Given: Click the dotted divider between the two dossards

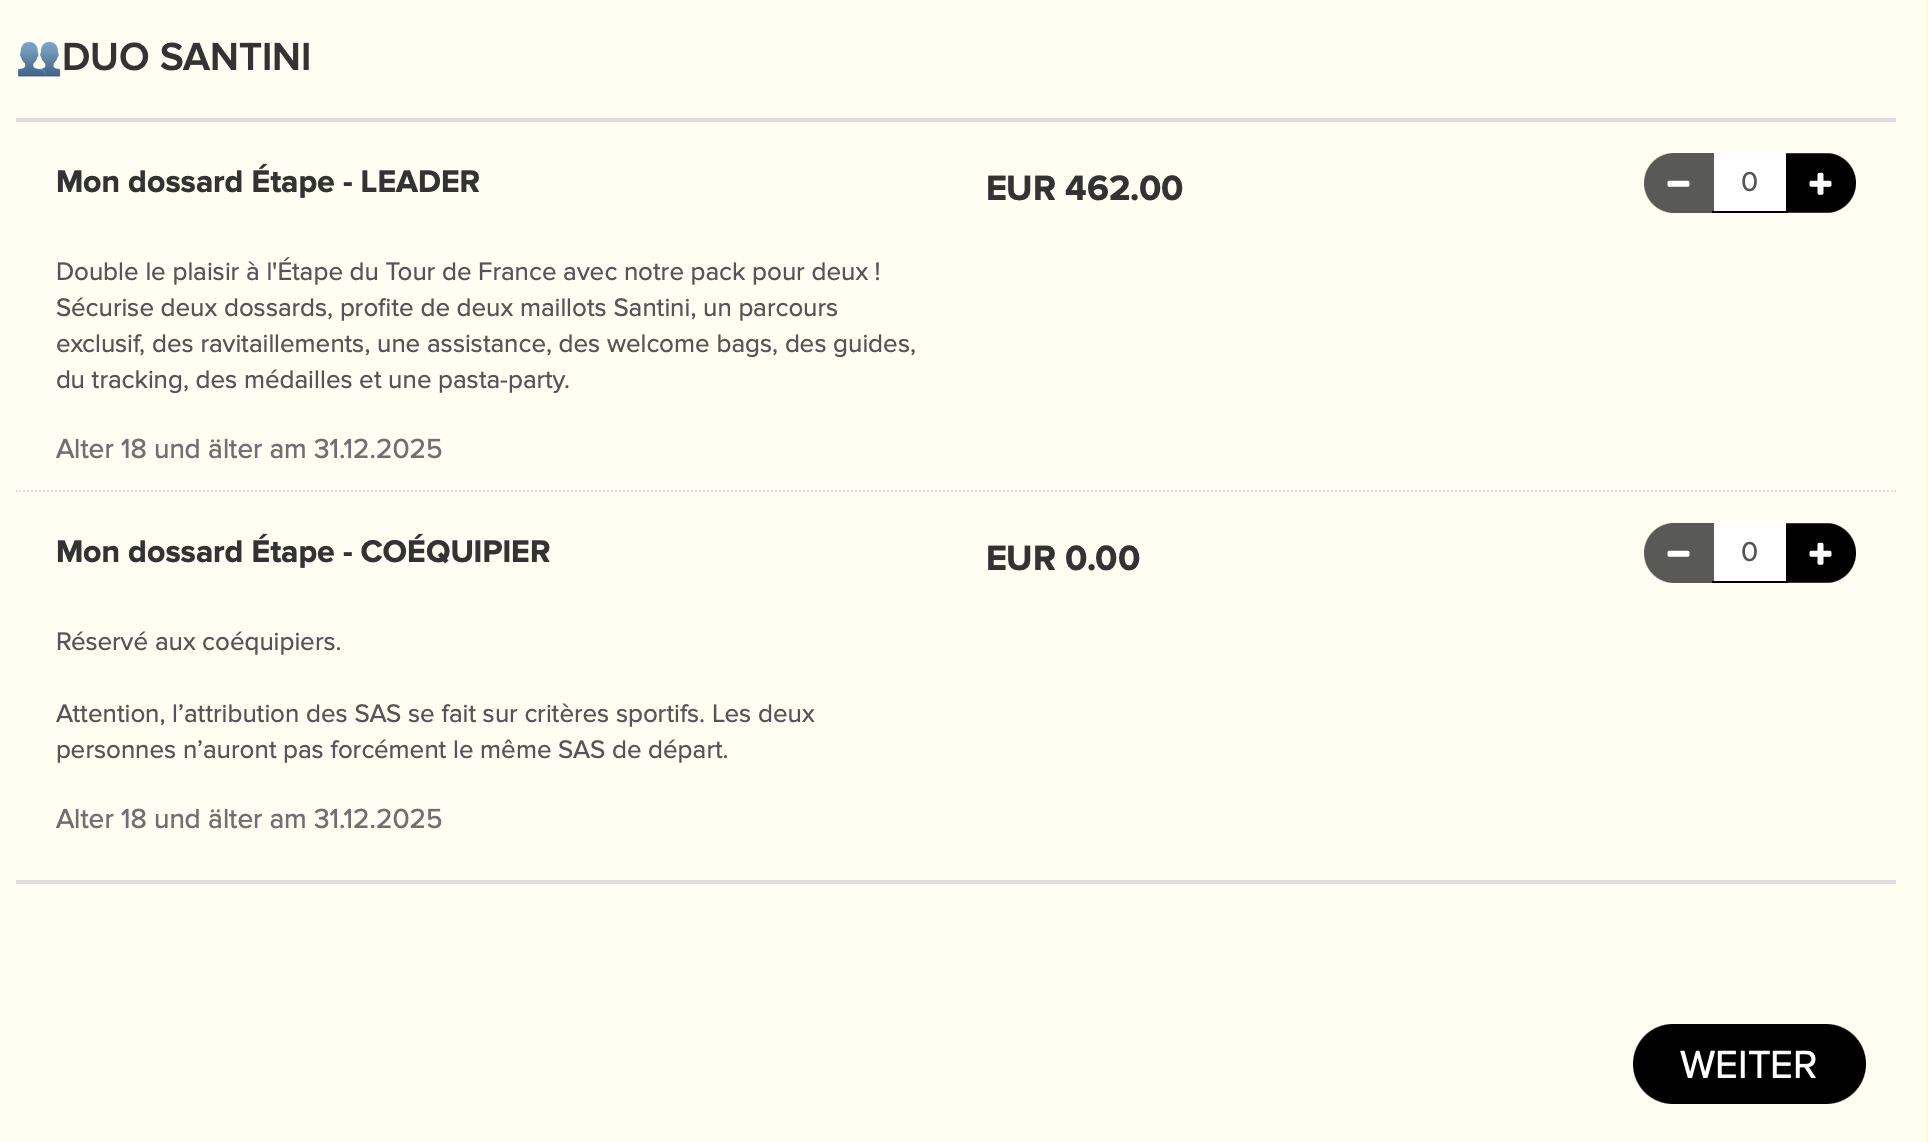Looking at the screenshot, I should tap(955, 491).
